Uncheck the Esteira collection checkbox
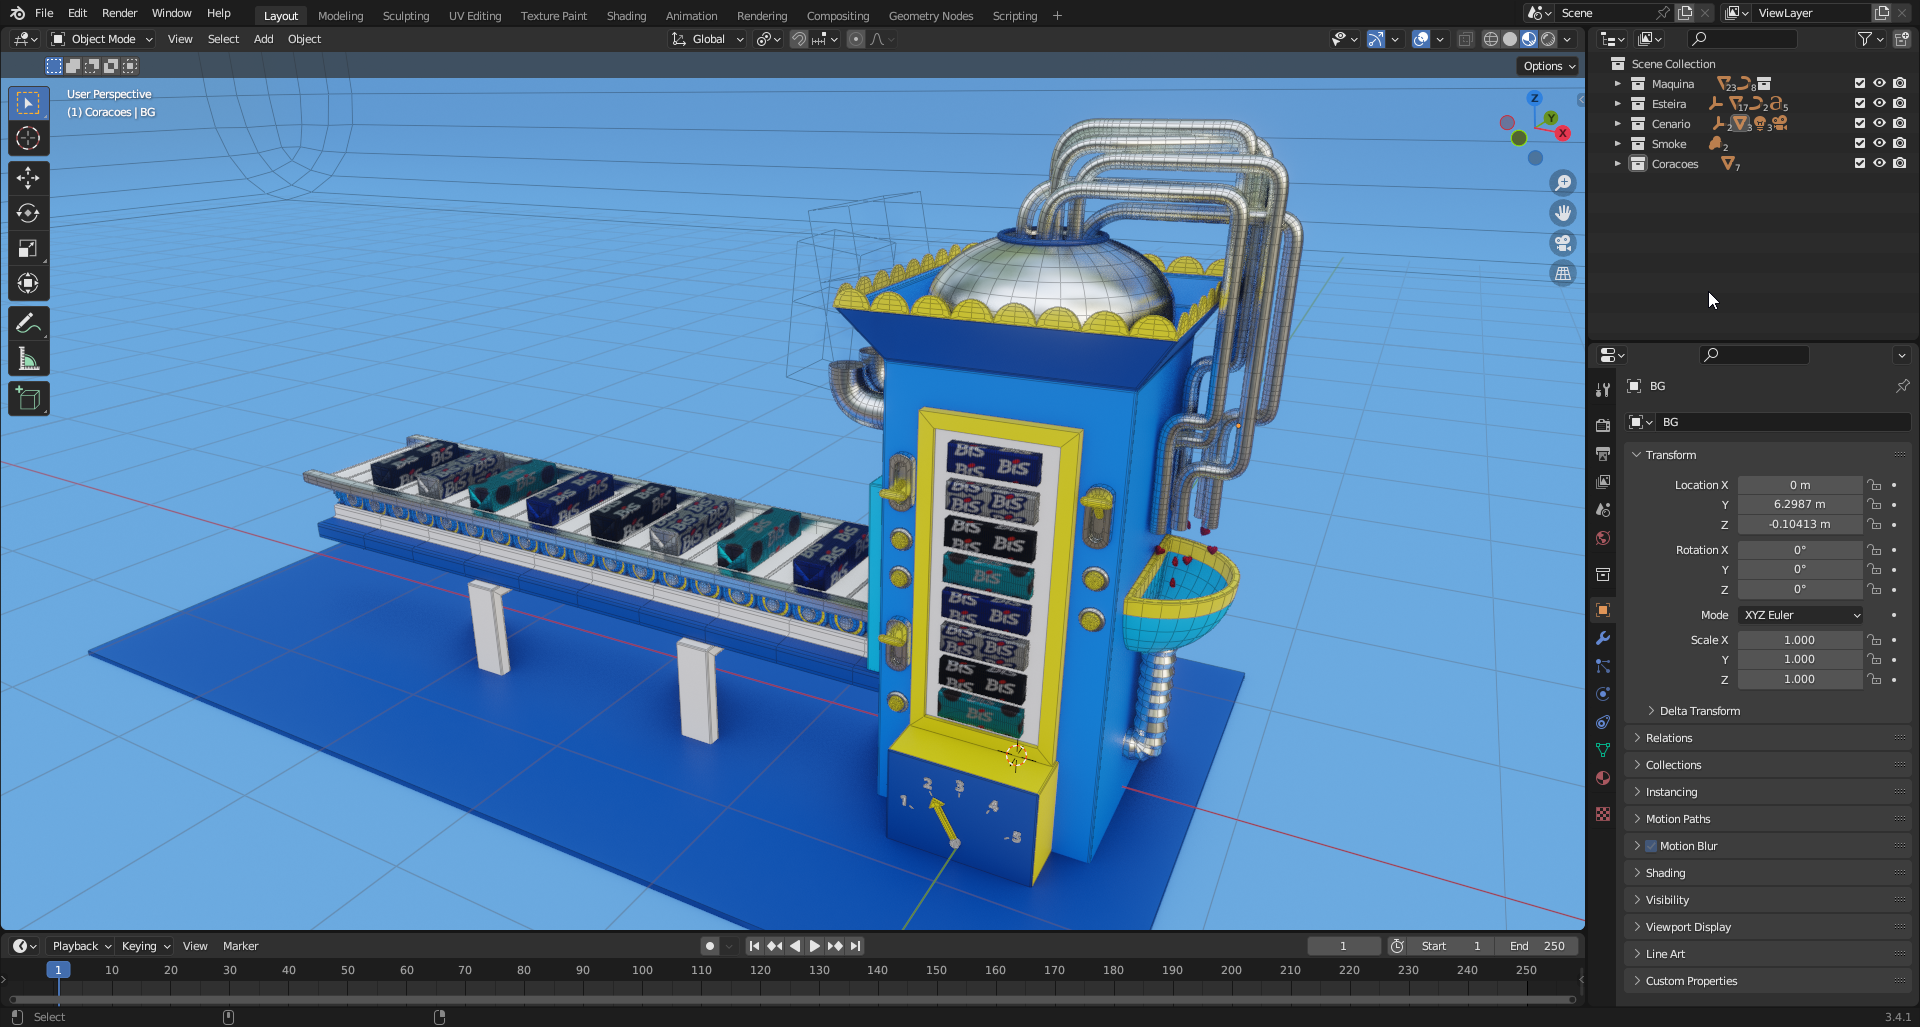 coord(1860,103)
